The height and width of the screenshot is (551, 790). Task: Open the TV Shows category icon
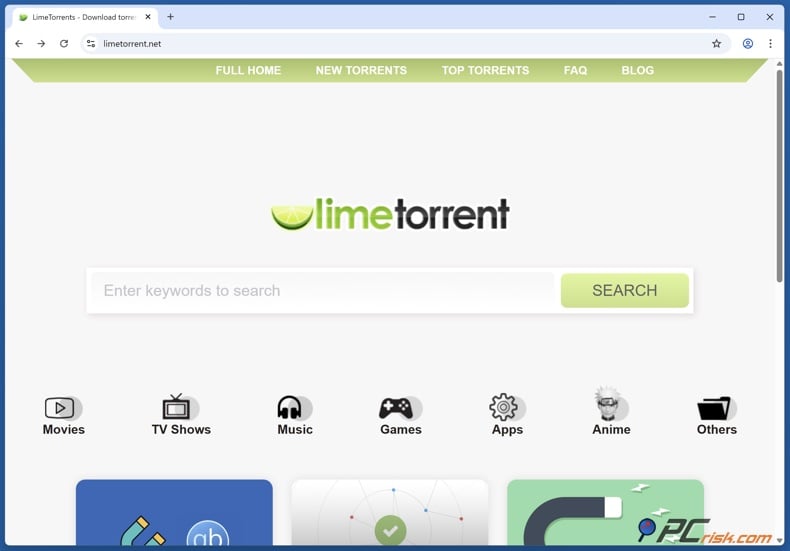pos(180,407)
